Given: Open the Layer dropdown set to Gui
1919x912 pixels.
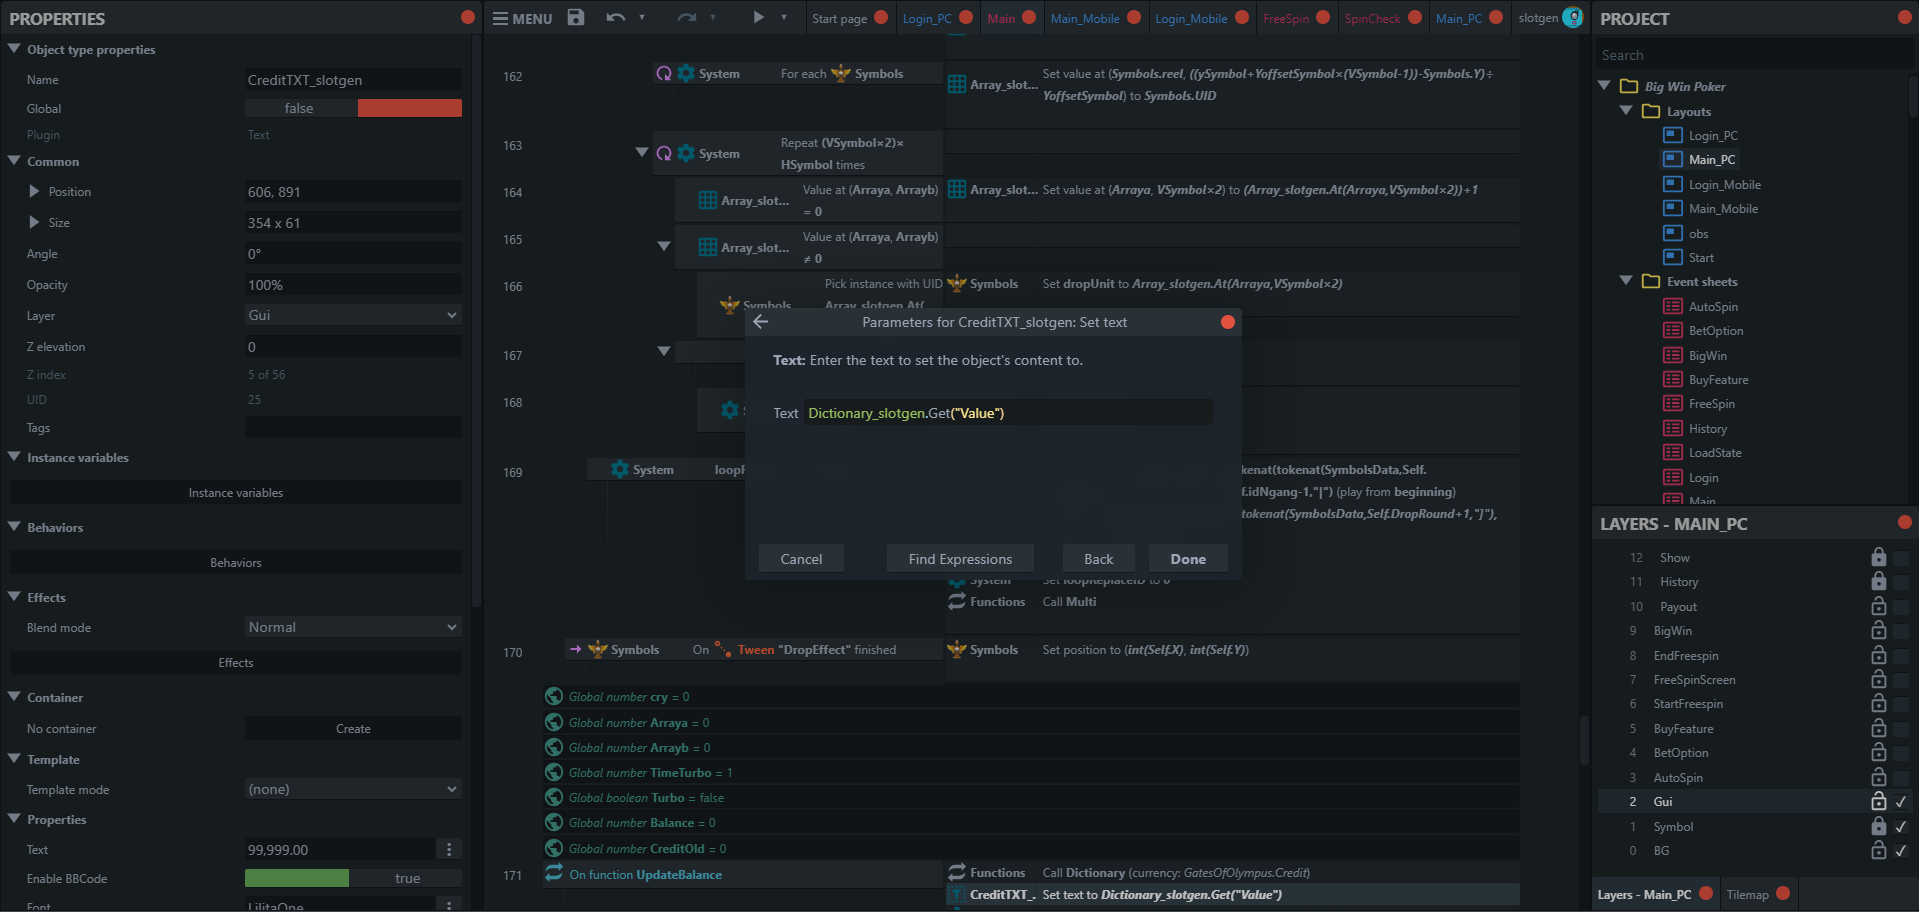Looking at the screenshot, I should click(353, 315).
